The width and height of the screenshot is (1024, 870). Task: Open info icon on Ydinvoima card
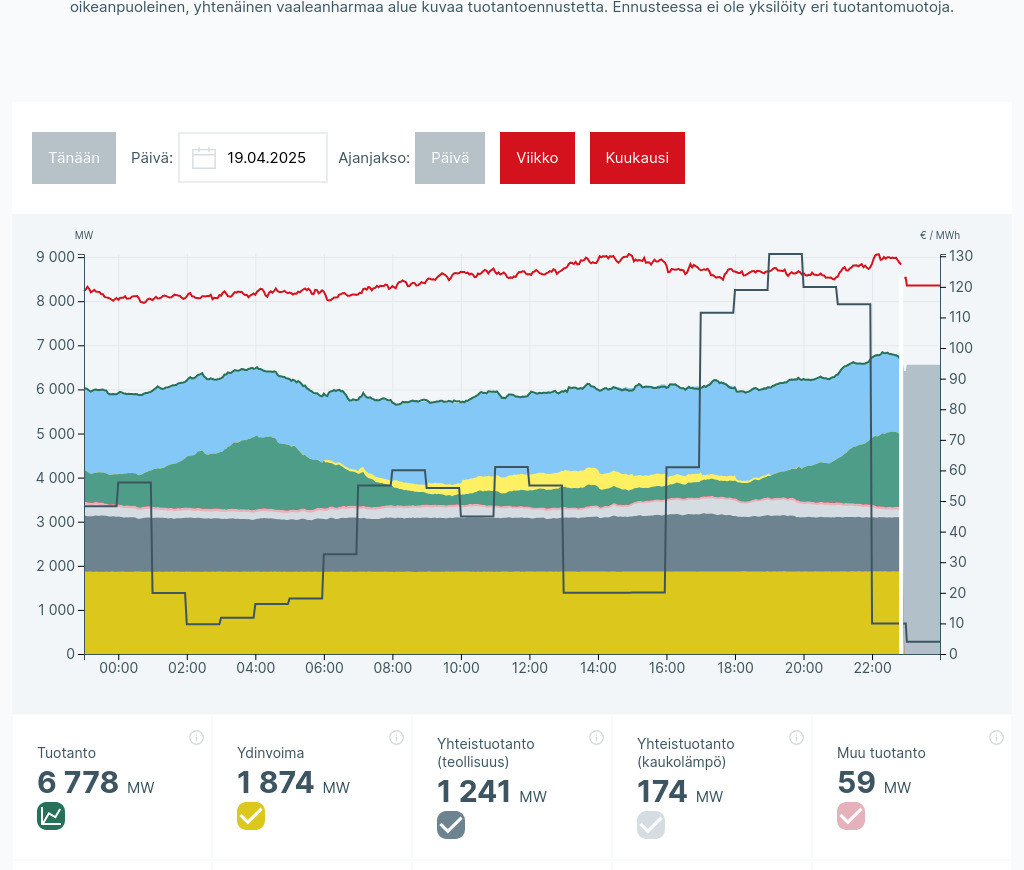click(396, 738)
